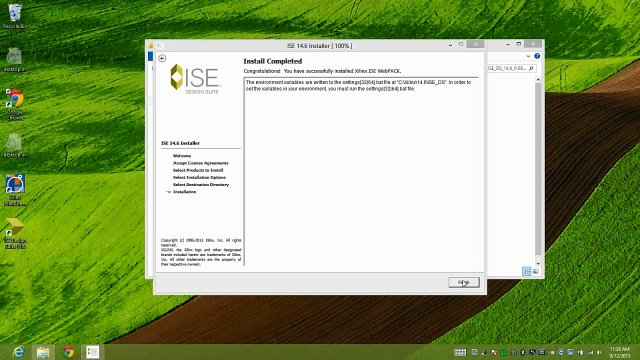Image resolution: width=640 pixels, height=360 pixels.
Task: Expand the Explorer ribbon chevron
Action: point(528,56)
